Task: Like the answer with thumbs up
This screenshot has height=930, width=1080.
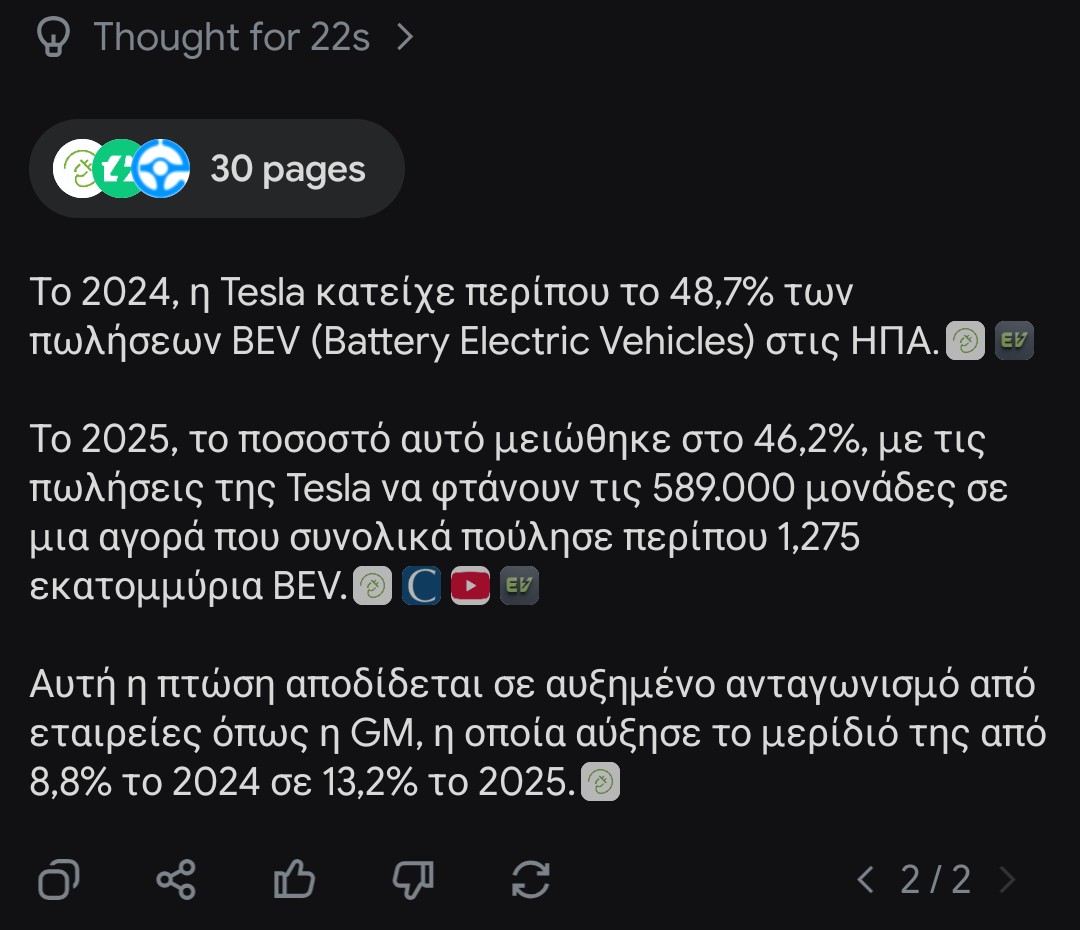Action: [x=294, y=880]
